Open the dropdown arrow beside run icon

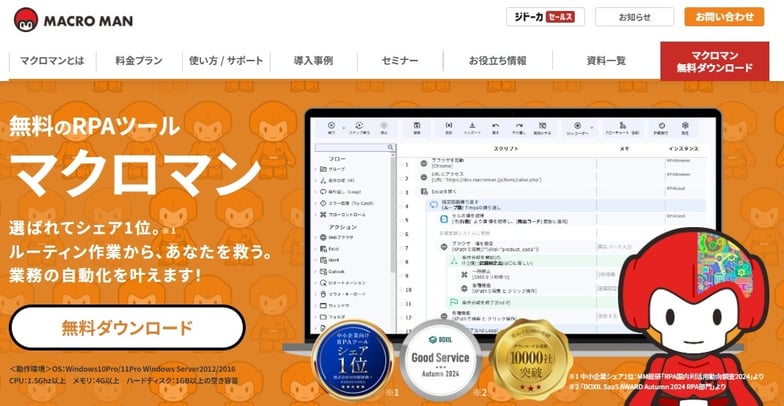pos(344,128)
